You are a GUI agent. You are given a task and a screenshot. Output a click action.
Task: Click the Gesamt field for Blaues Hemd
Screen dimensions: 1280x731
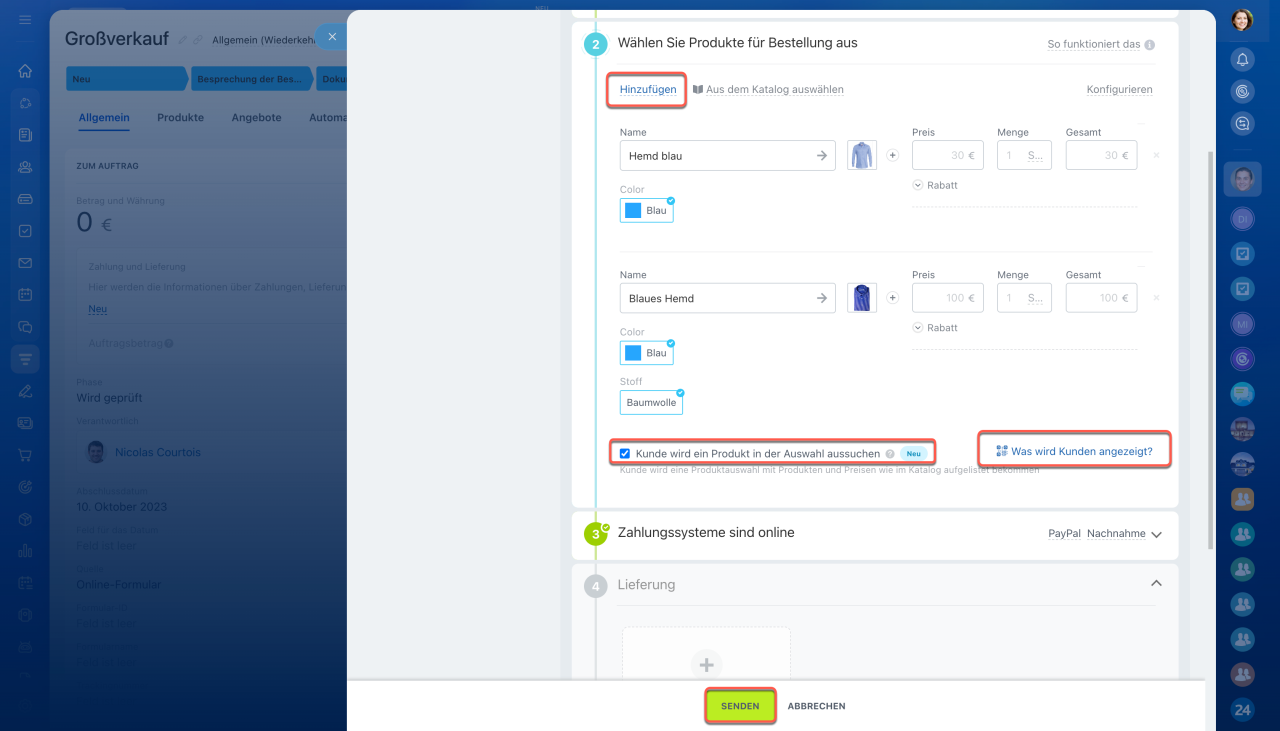[x=1101, y=298]
